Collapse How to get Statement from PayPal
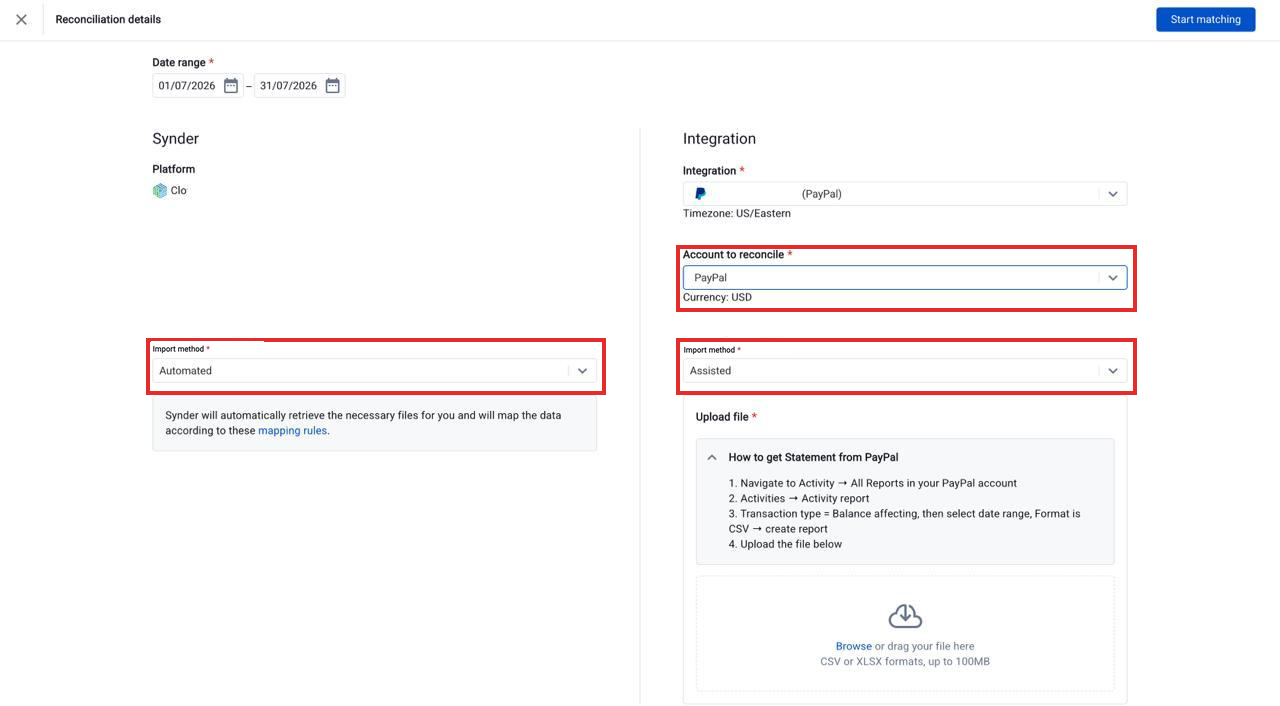The height and width of the screenshot is (706, 1280). (712, 457)
